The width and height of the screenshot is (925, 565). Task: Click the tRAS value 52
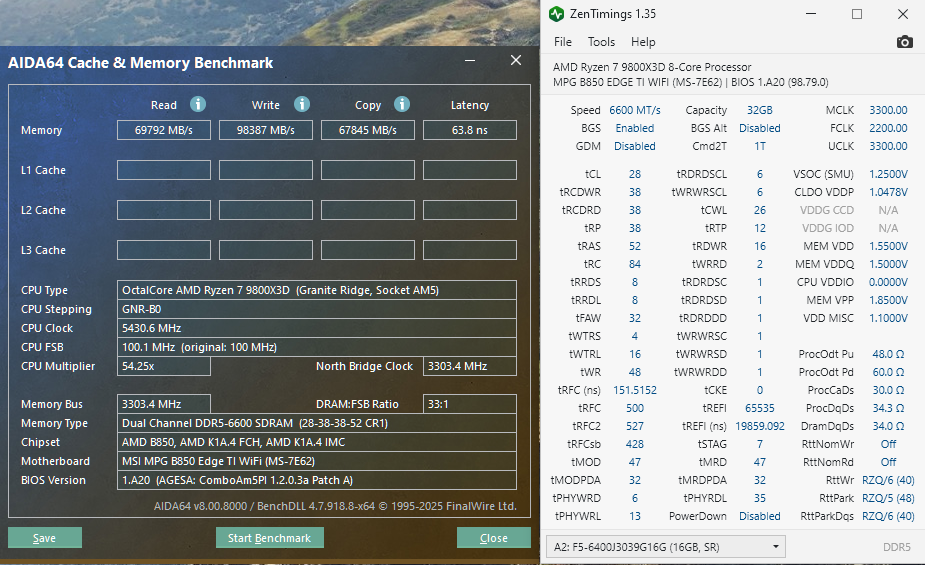click(635, 246)
